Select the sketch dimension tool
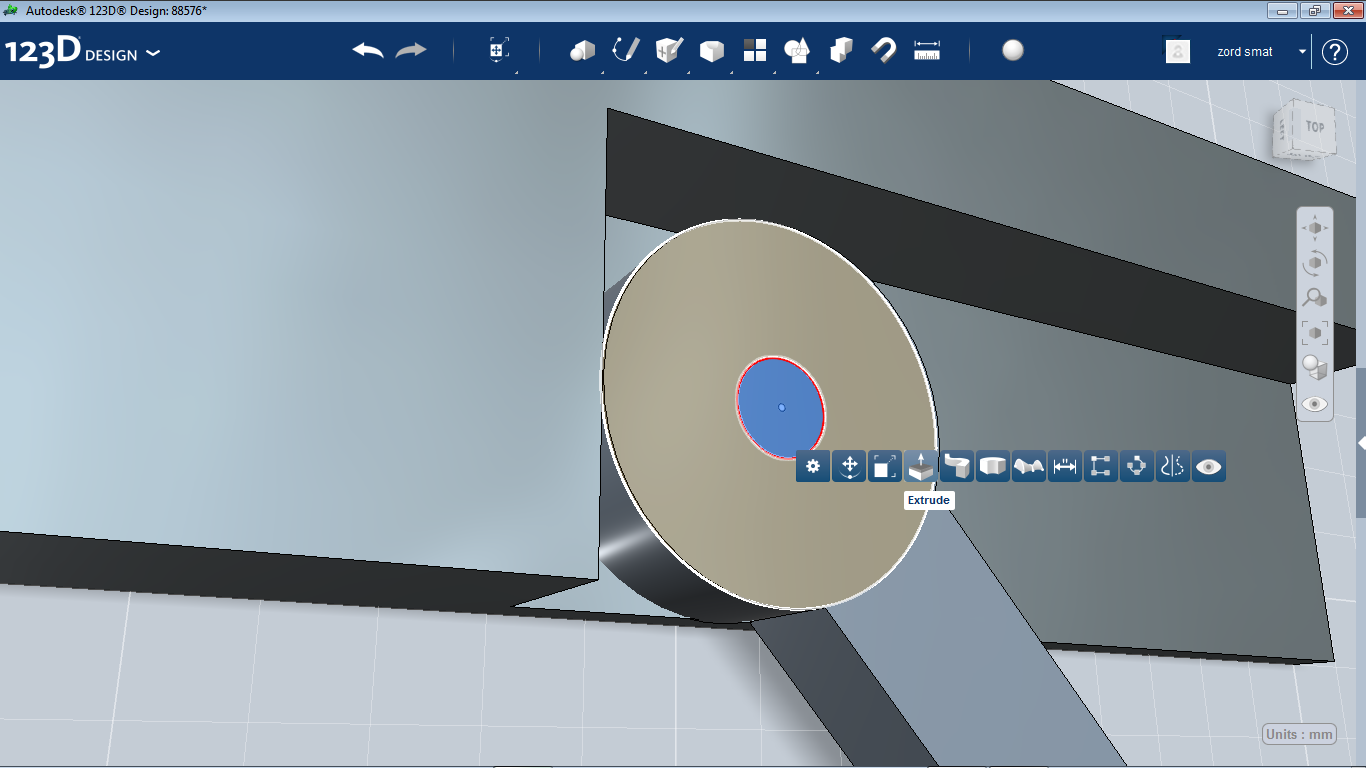1366x768 pixels. point(1065,466)
